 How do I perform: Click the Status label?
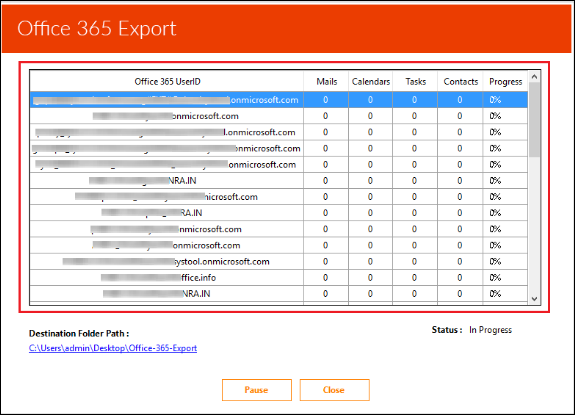point(447,330)
